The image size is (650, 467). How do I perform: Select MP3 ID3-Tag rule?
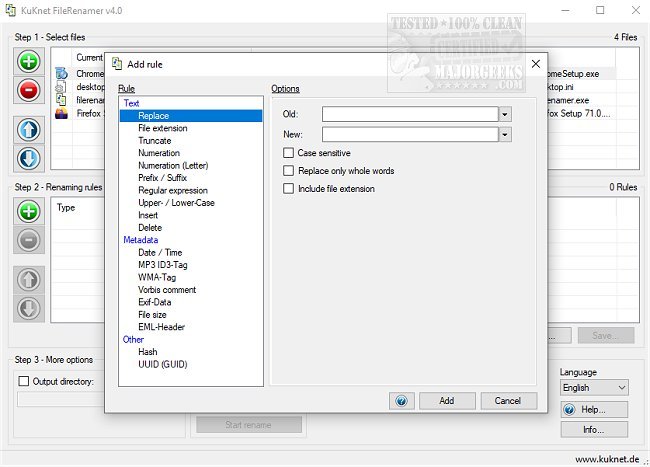[x=162, y=265]
